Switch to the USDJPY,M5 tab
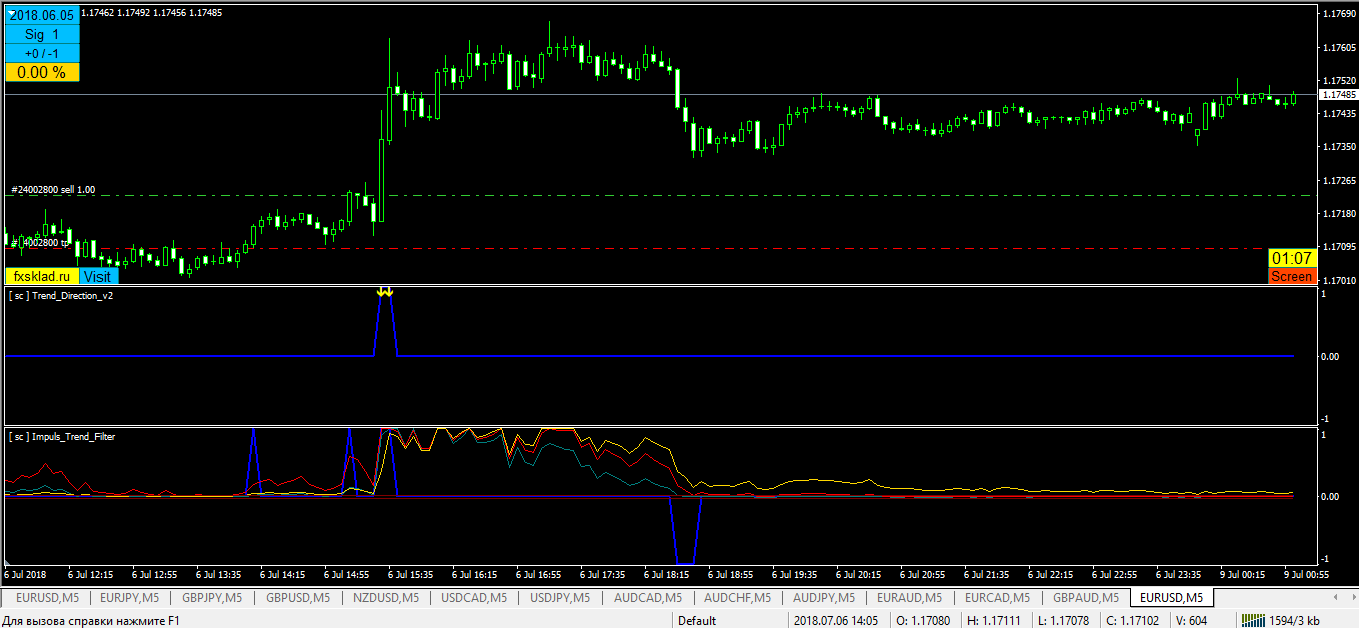Screen dimensions: 1359x628 pyautogui.click(x=560, y=598)
